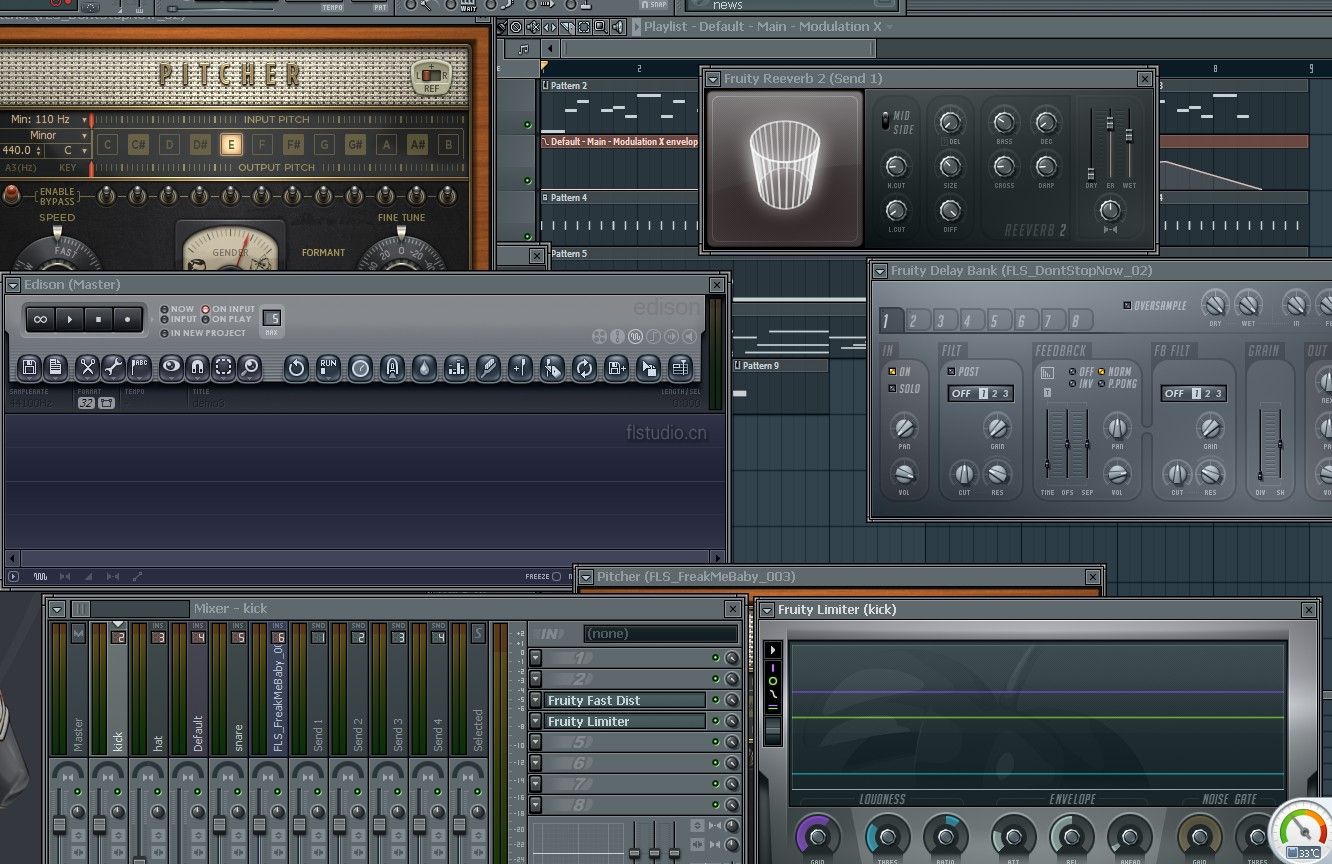The height and width of the screenshot is (864, 1332).
Task: Click Edison's stopwatch time-stretch icon
Action: tap(360, 367)
